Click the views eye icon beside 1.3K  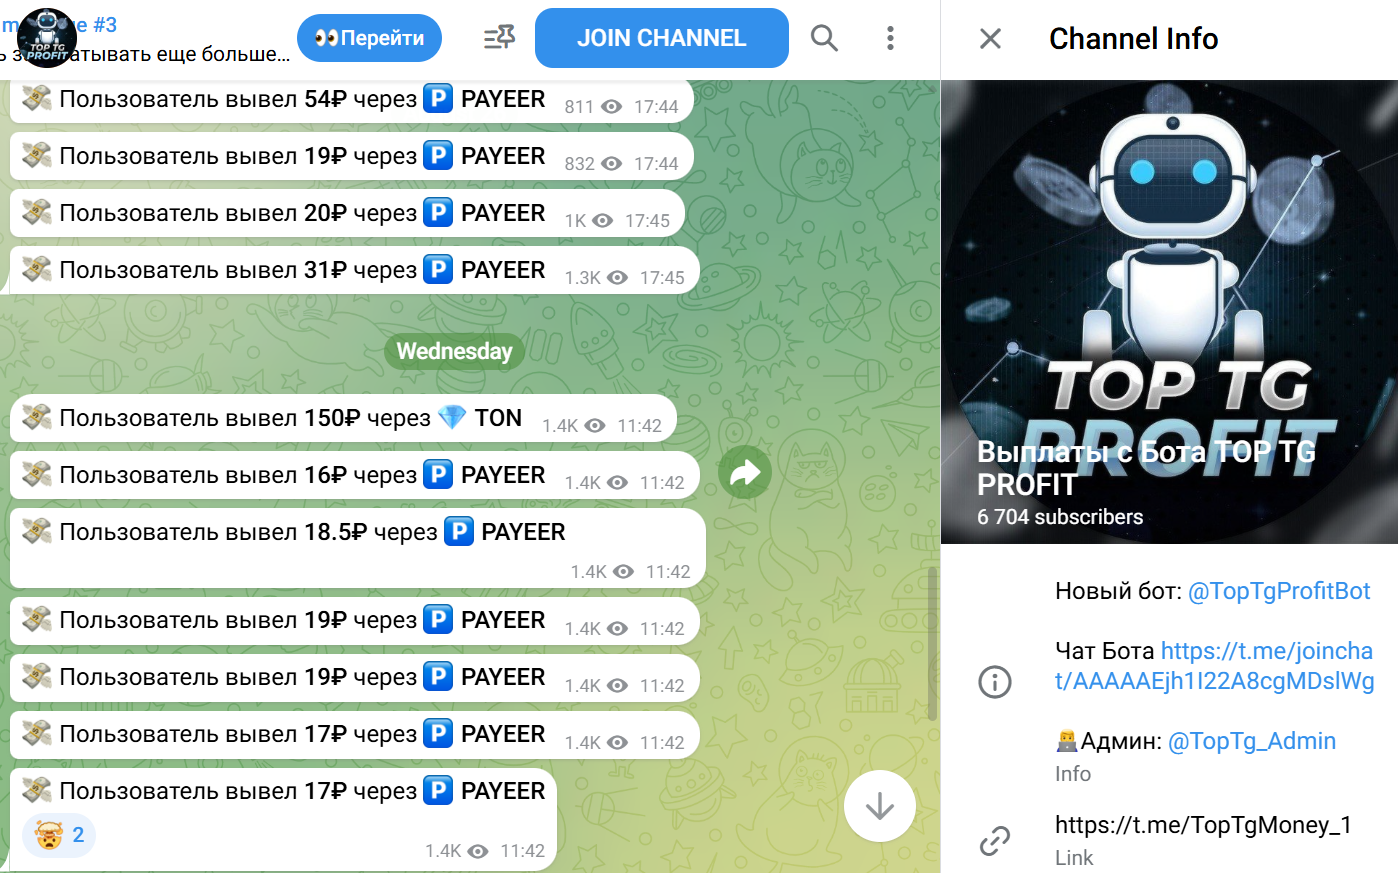tap(618, 278)
